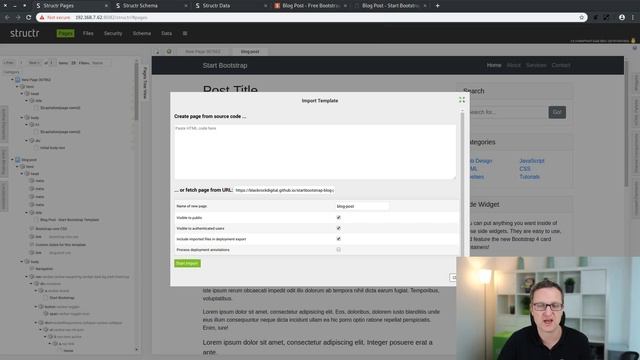Bookmark this page with the star icon
This screenshot has width=640, height=360.
(582, 18)
